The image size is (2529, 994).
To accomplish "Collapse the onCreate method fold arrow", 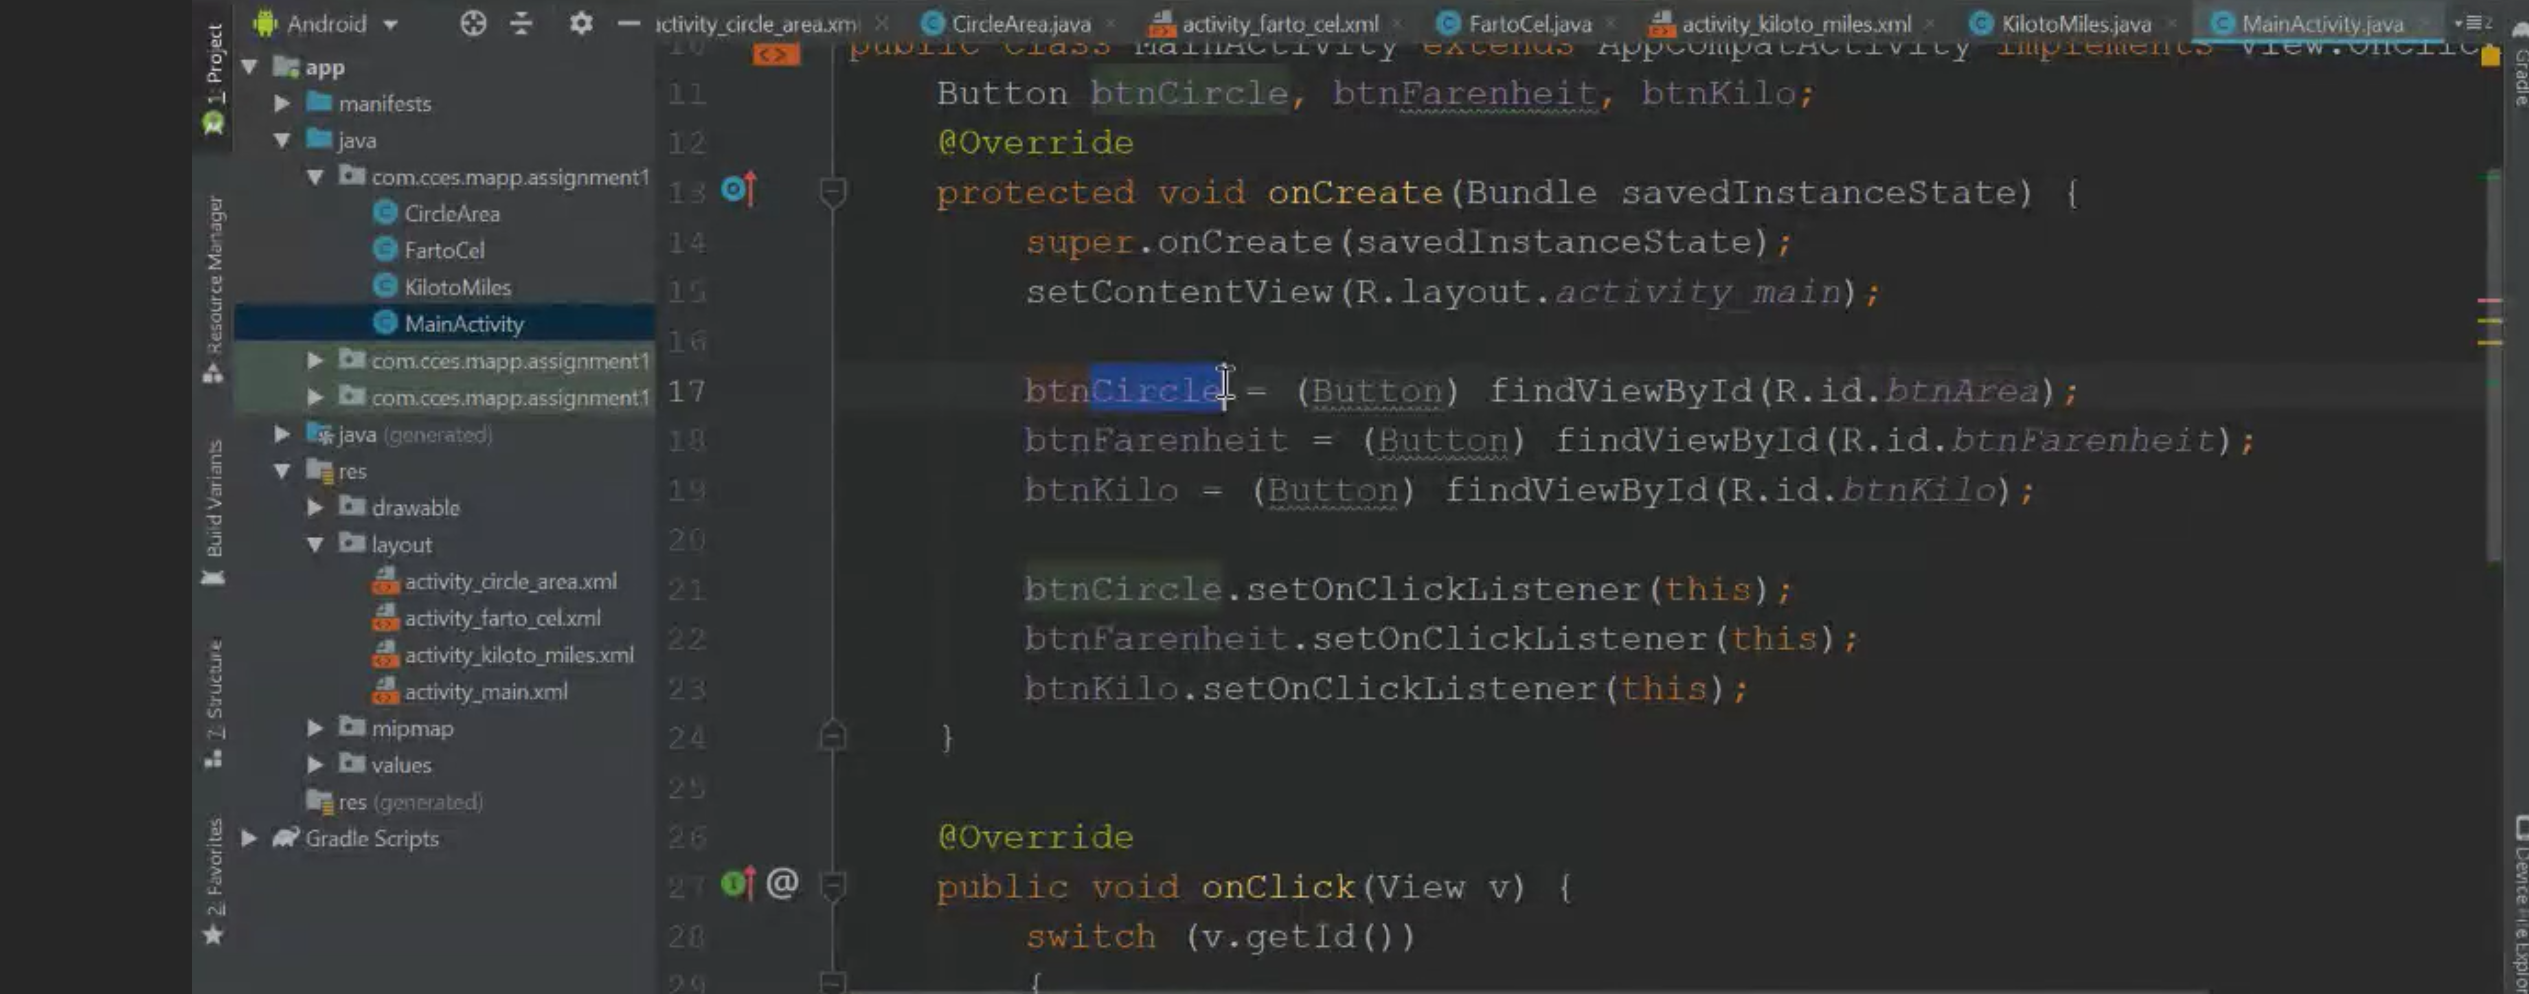I will coord(831,191).
